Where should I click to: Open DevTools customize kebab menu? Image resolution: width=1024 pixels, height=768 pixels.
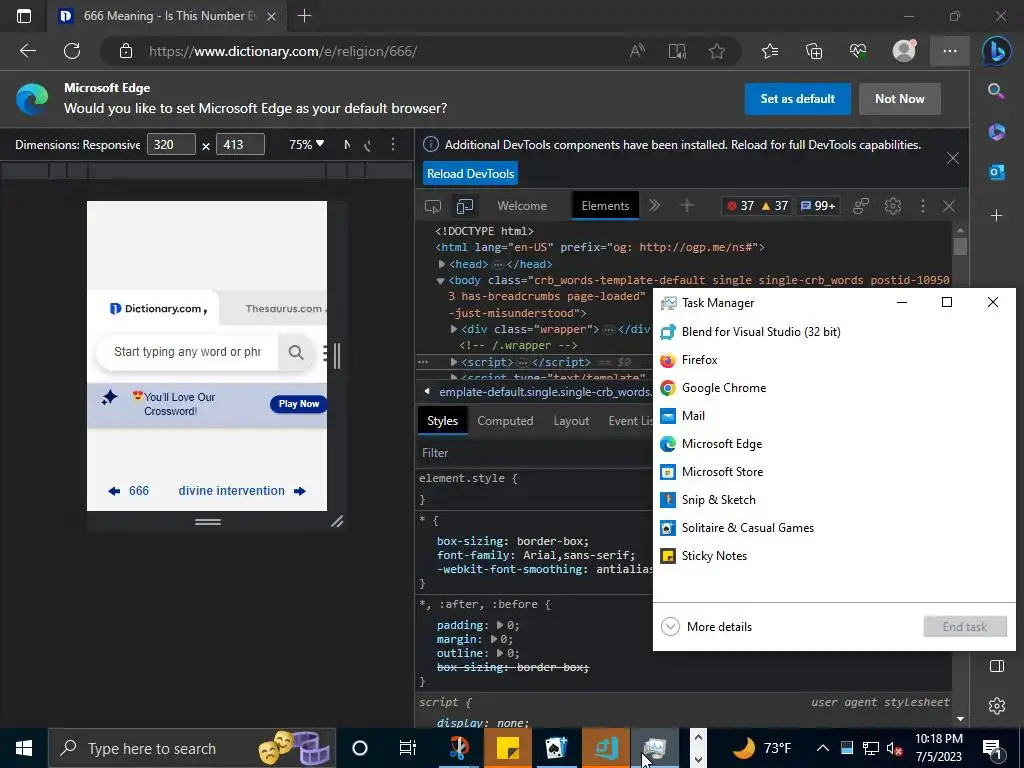(922, 206)
